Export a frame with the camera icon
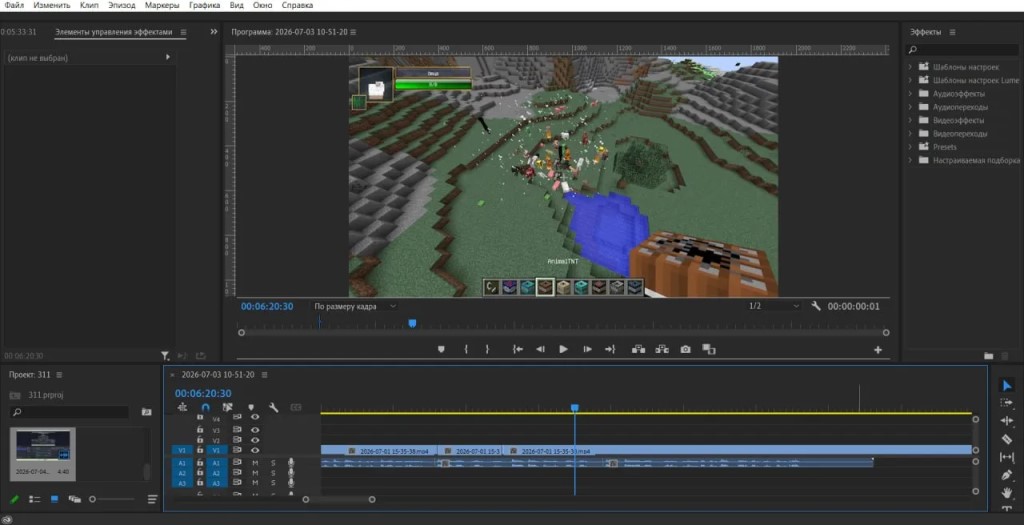The height and width of the screenshot is (525, 1024). click(x=685, y=349)
